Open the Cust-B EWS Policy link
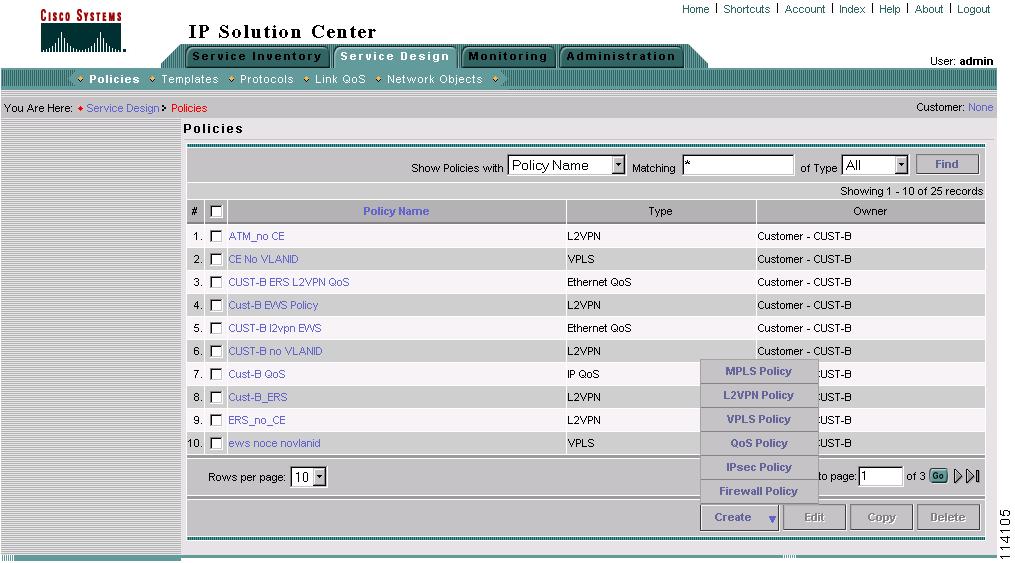This screenshot has height=563, width=1015. [273, 305]
